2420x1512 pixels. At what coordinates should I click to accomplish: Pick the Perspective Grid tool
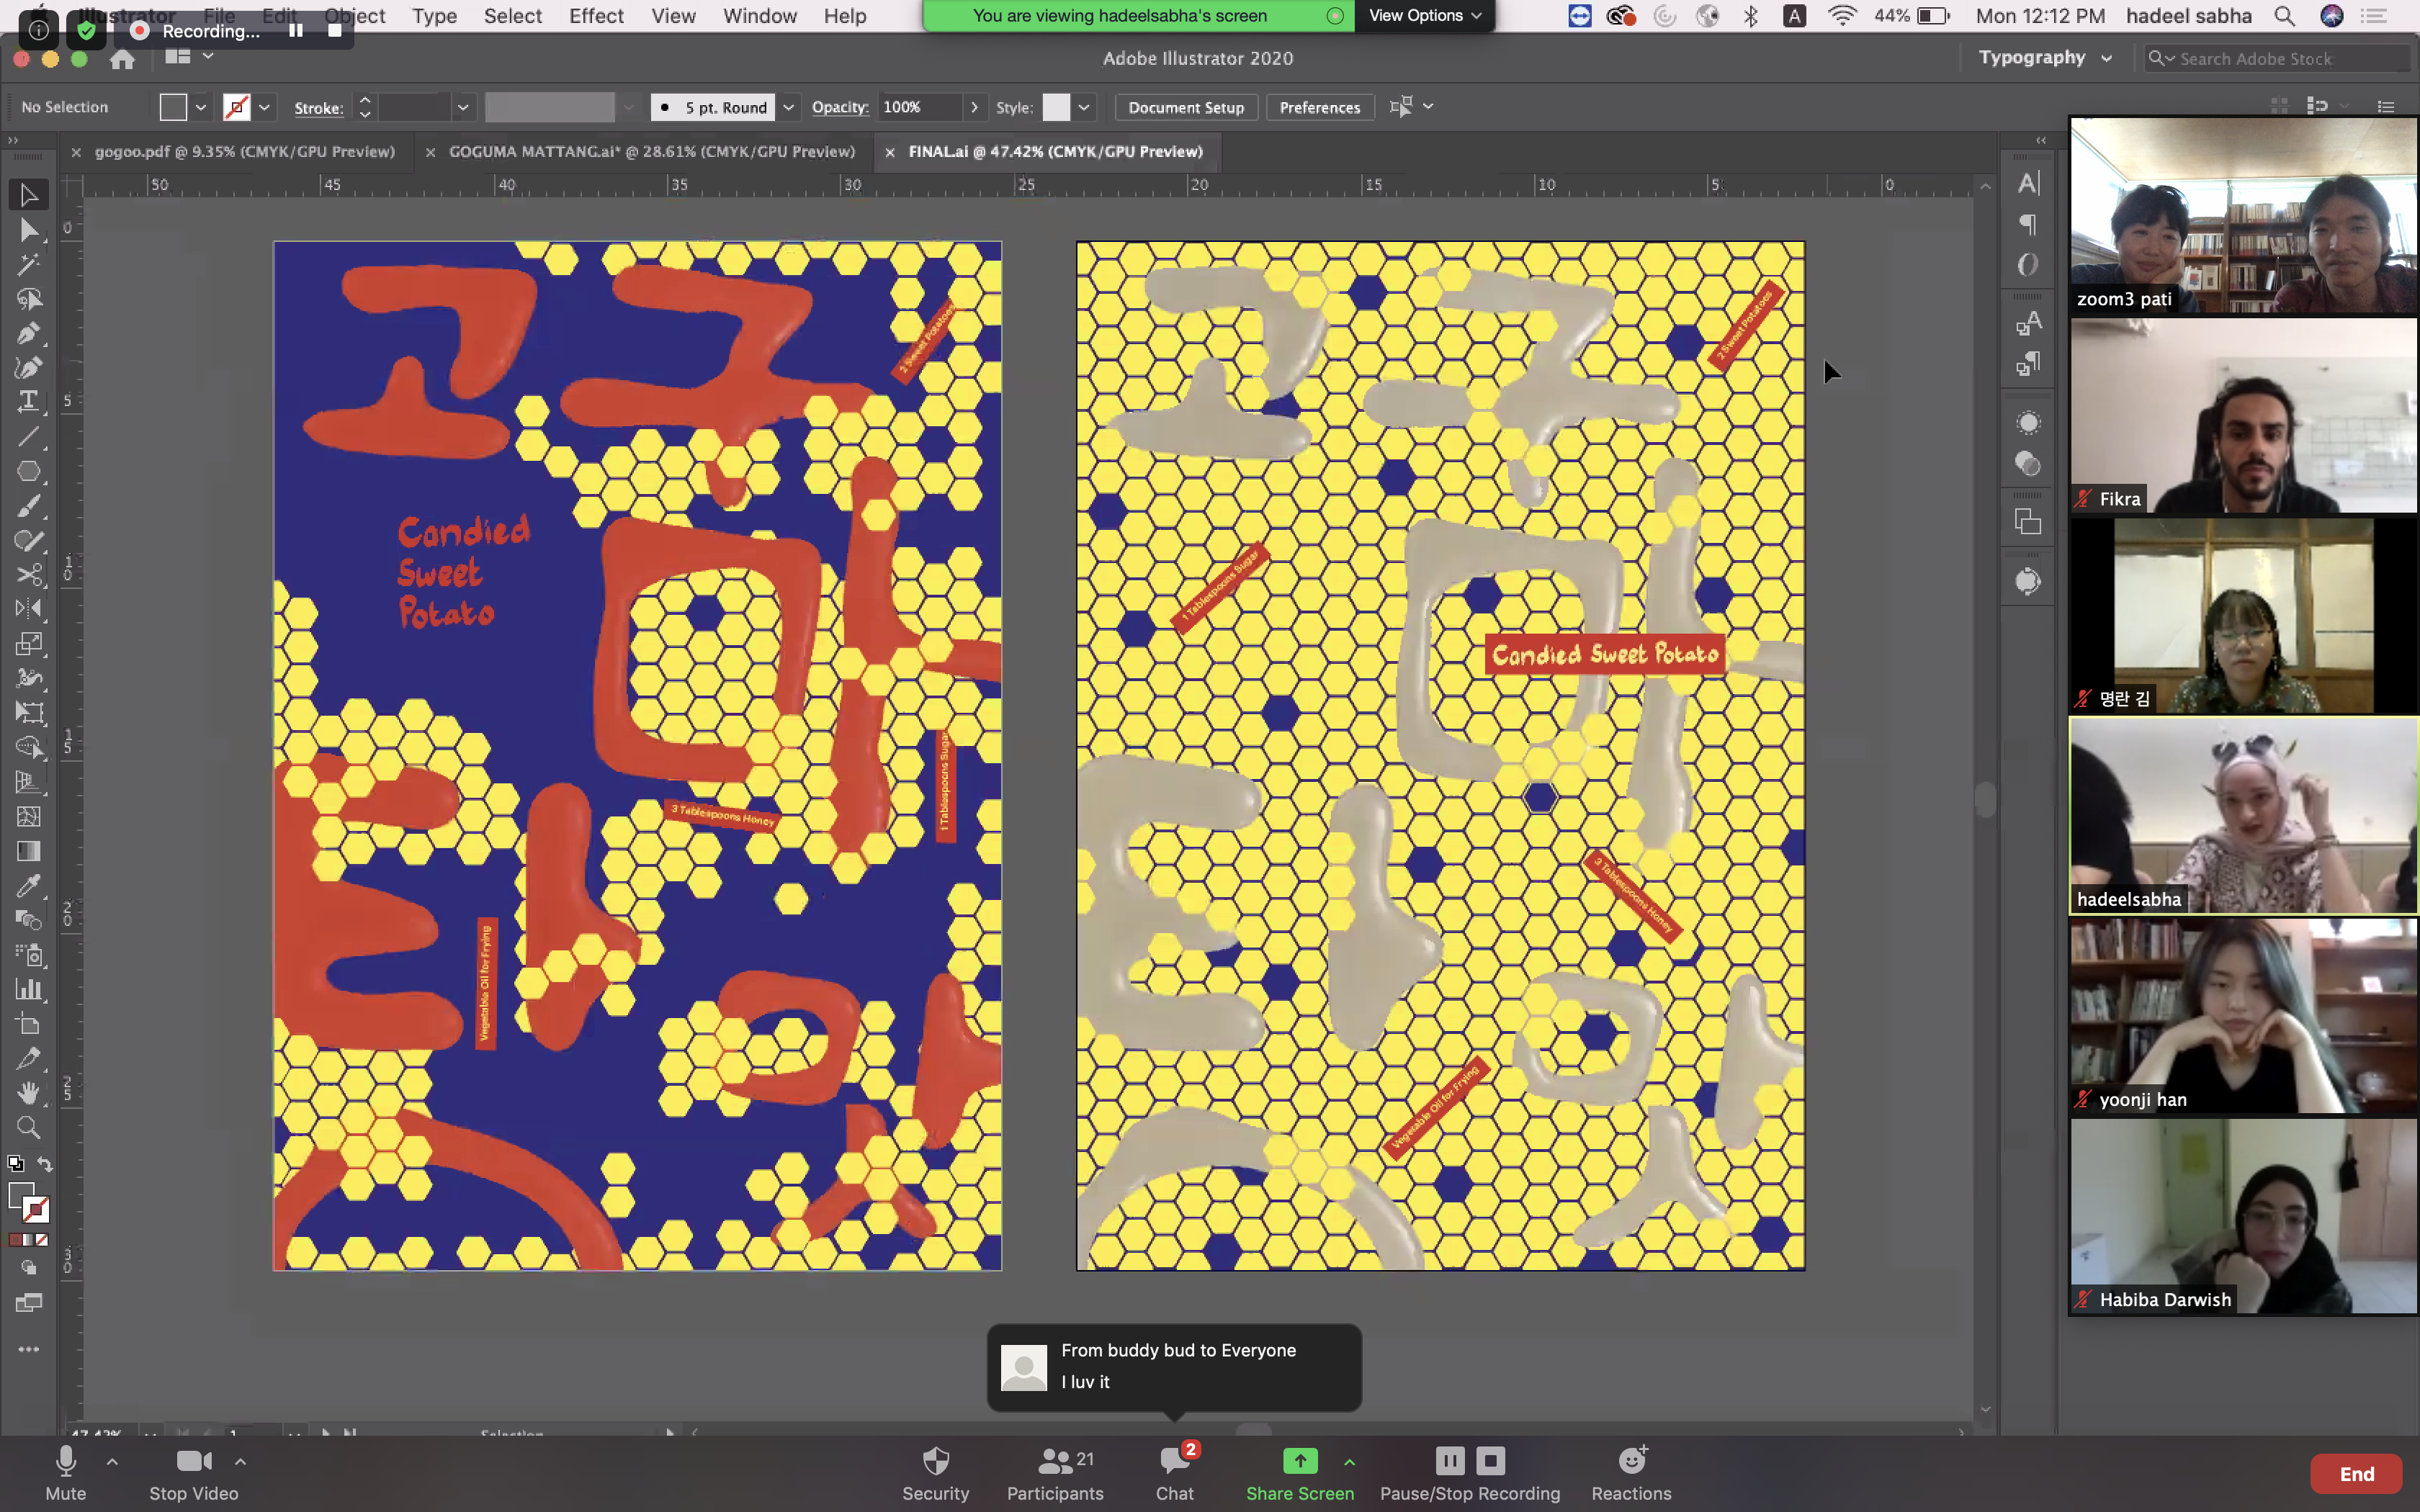click(28, 781)
